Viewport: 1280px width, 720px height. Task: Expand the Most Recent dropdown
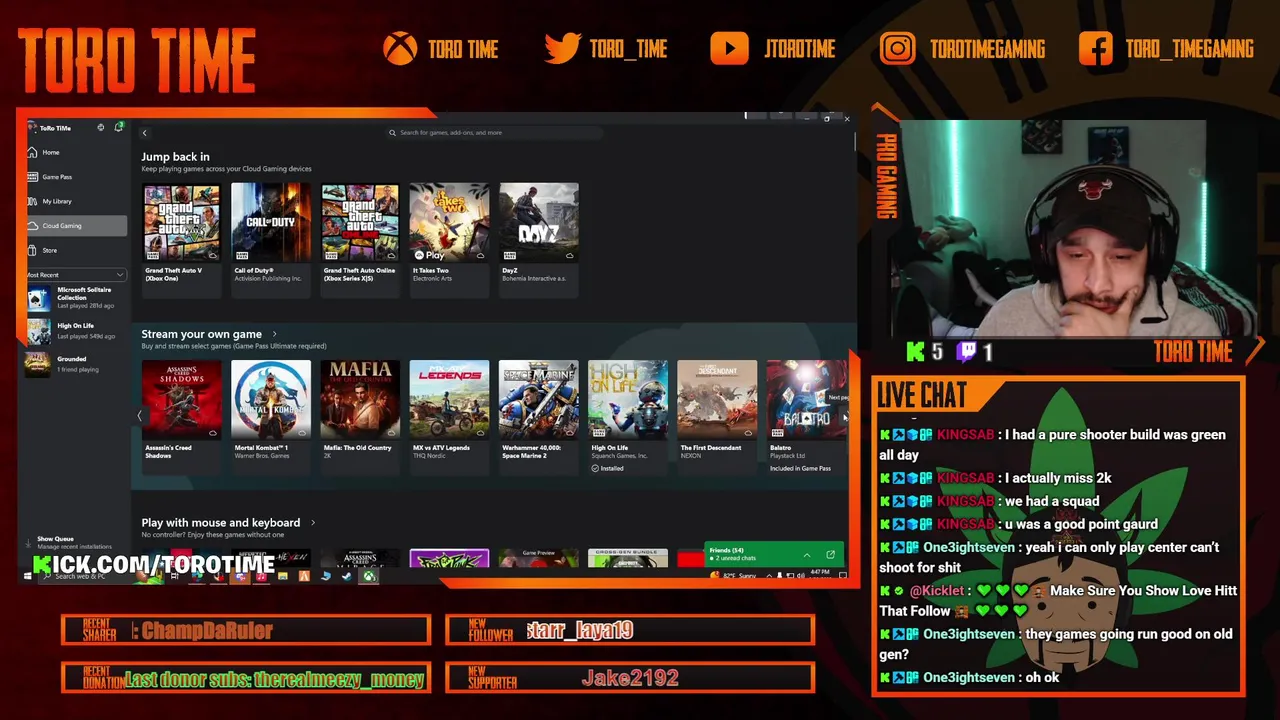(x=75, y=275)
